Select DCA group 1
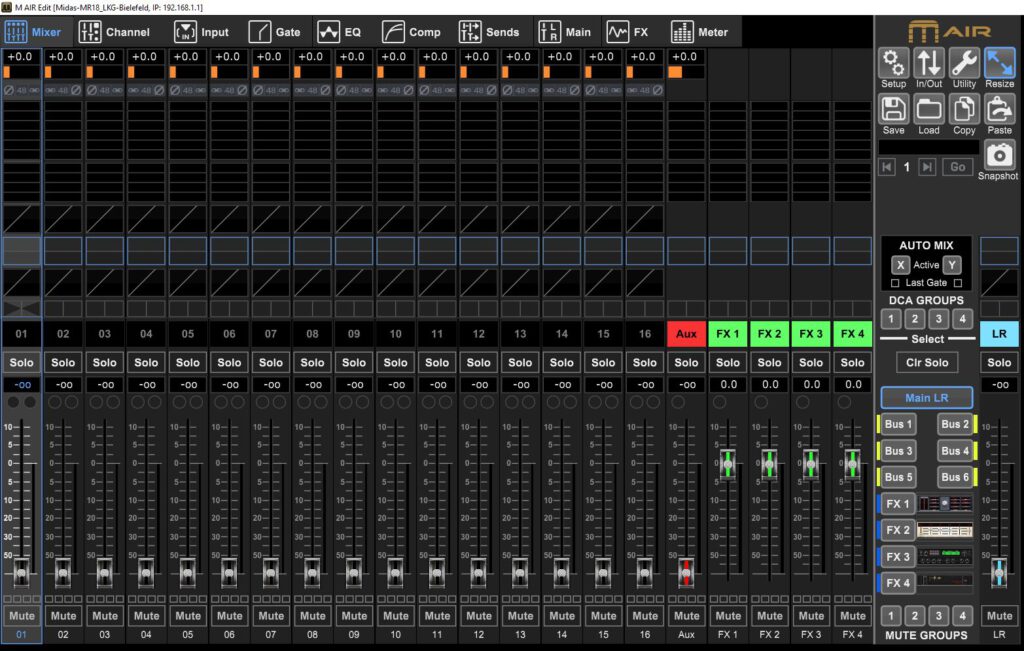Screen dimensions: 1024x651 (x=891, y=319)
